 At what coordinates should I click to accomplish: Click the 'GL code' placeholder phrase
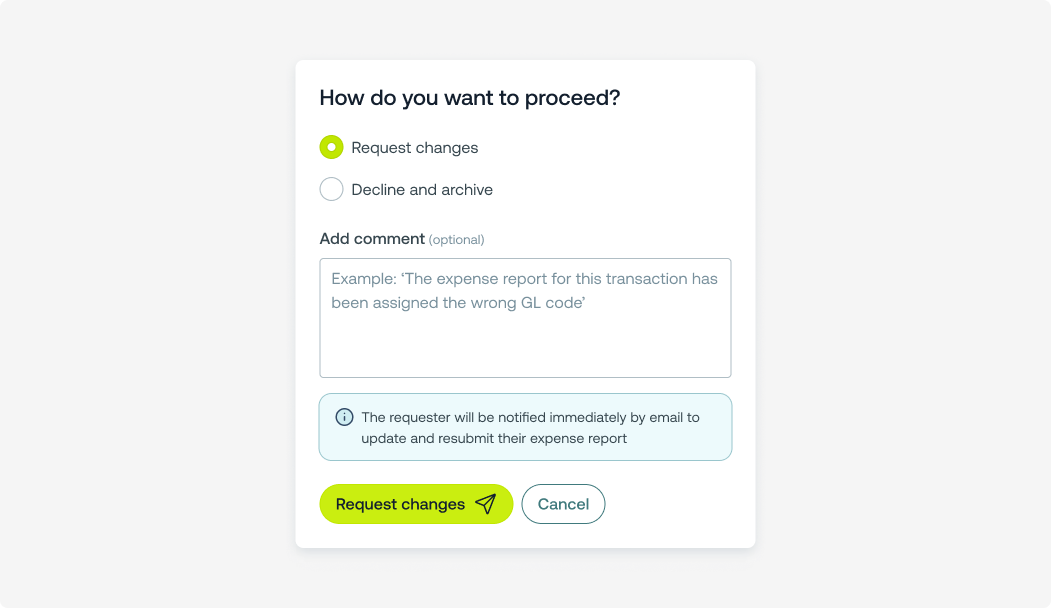pos(554,302)
